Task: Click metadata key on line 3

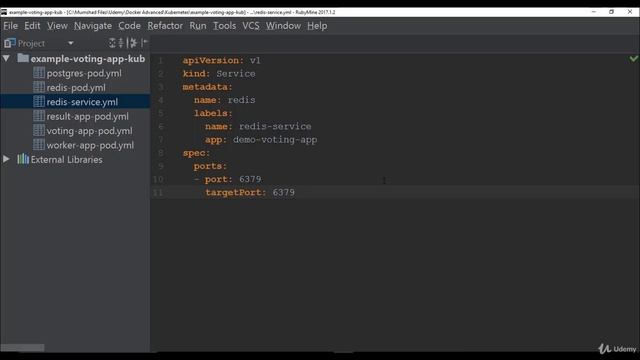Action: (205, 87)
